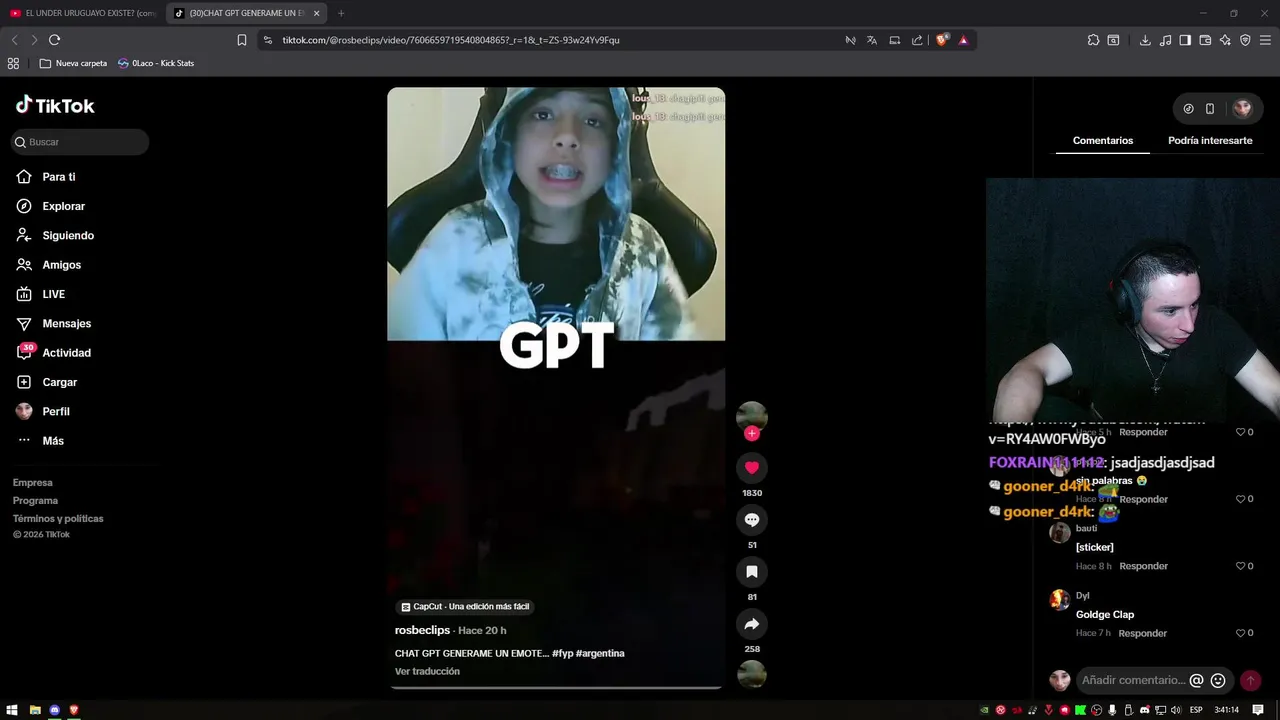Reload the page
The width and height of the screenshot is (1280, 720).
pos(54,40)
